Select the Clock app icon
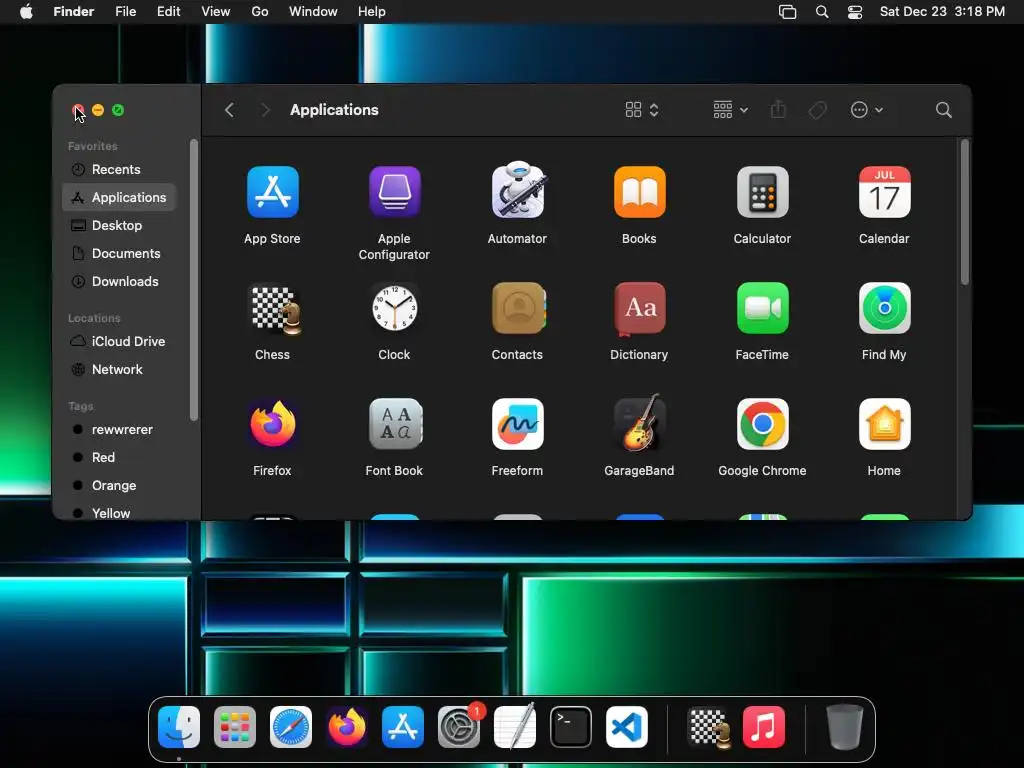1024x768 pixels. coord(394,308)
